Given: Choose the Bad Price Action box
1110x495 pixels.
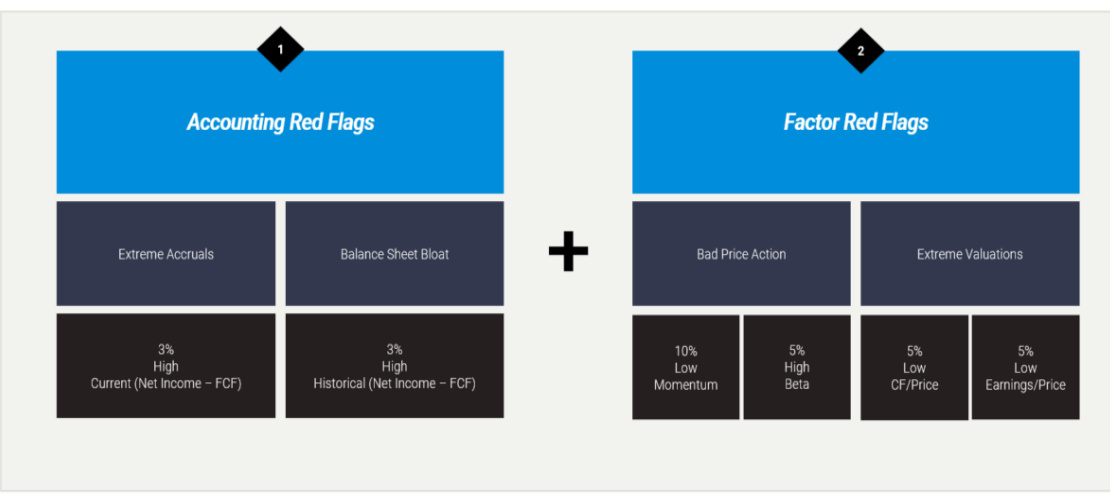Looking at the screenshot, I should pyautogui.click(x=741, y=254).
